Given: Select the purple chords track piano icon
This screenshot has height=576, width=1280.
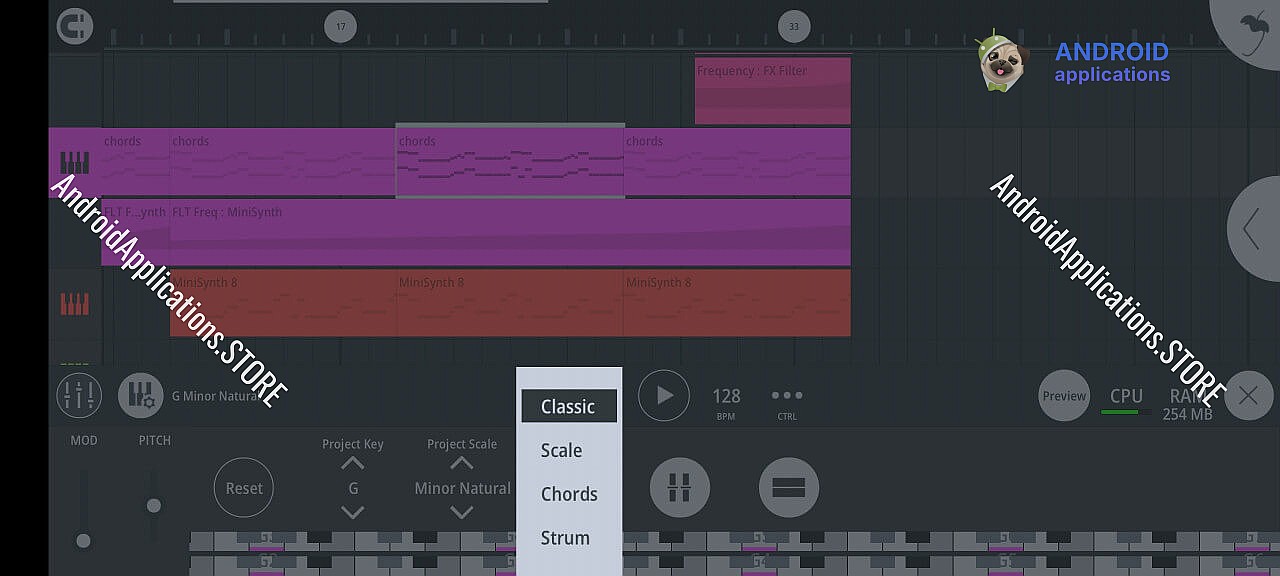Looking at the screenshot, I should (75, 162).
